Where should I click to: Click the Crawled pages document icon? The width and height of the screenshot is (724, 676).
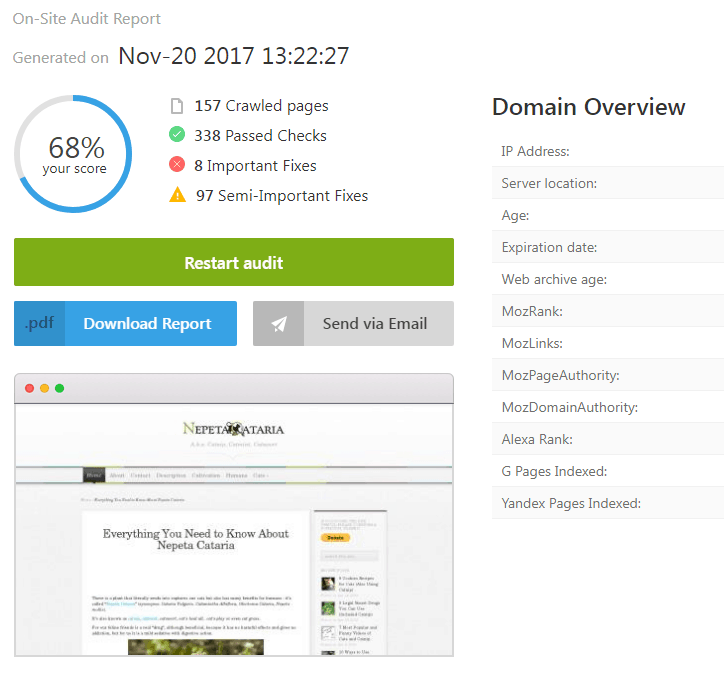[177, 106]
